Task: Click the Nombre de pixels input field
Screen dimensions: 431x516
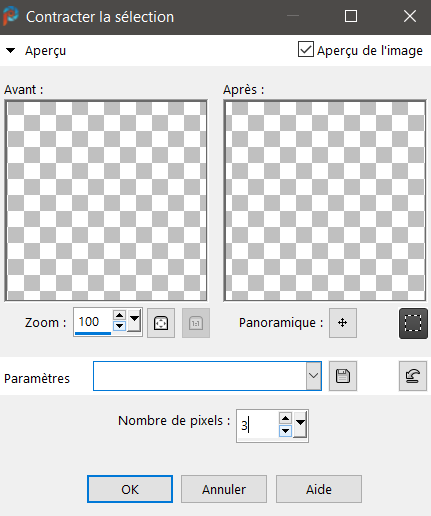Action: pos(257,426)
